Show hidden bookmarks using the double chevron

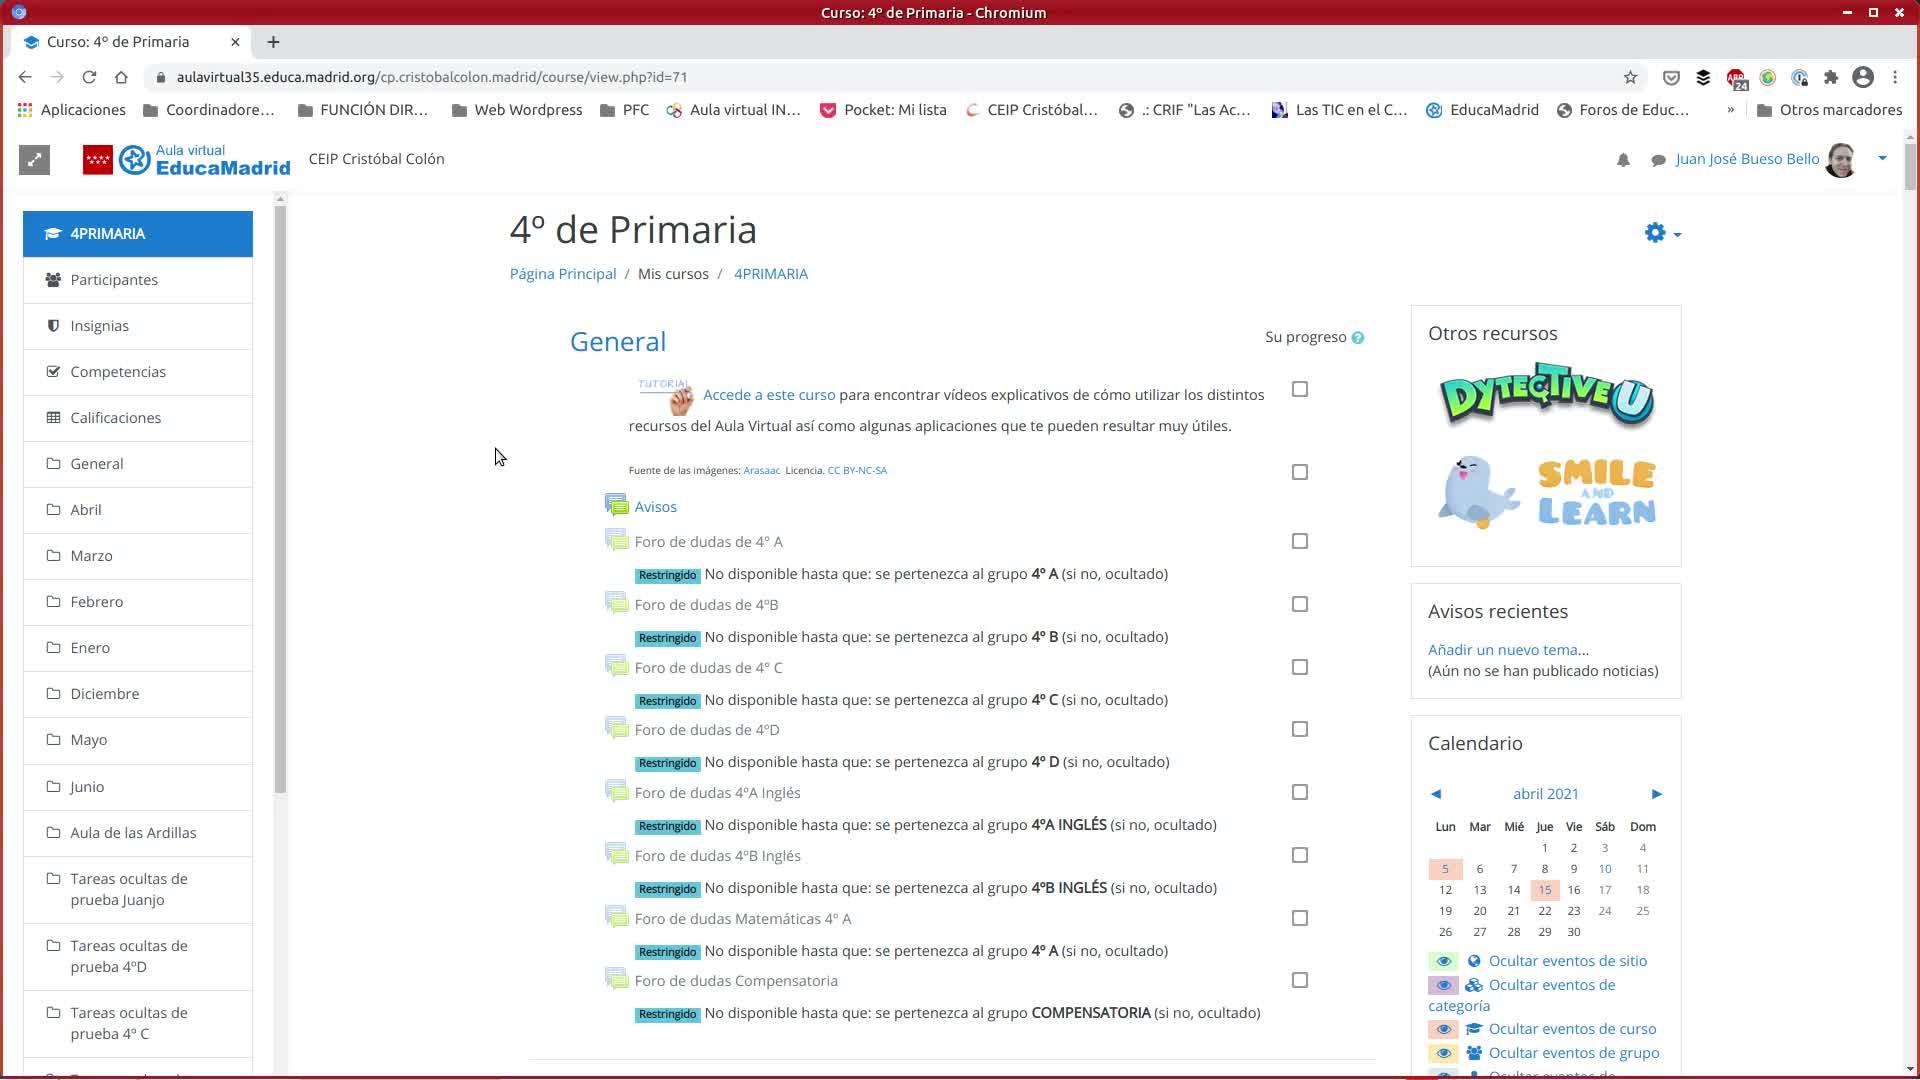1730,110
